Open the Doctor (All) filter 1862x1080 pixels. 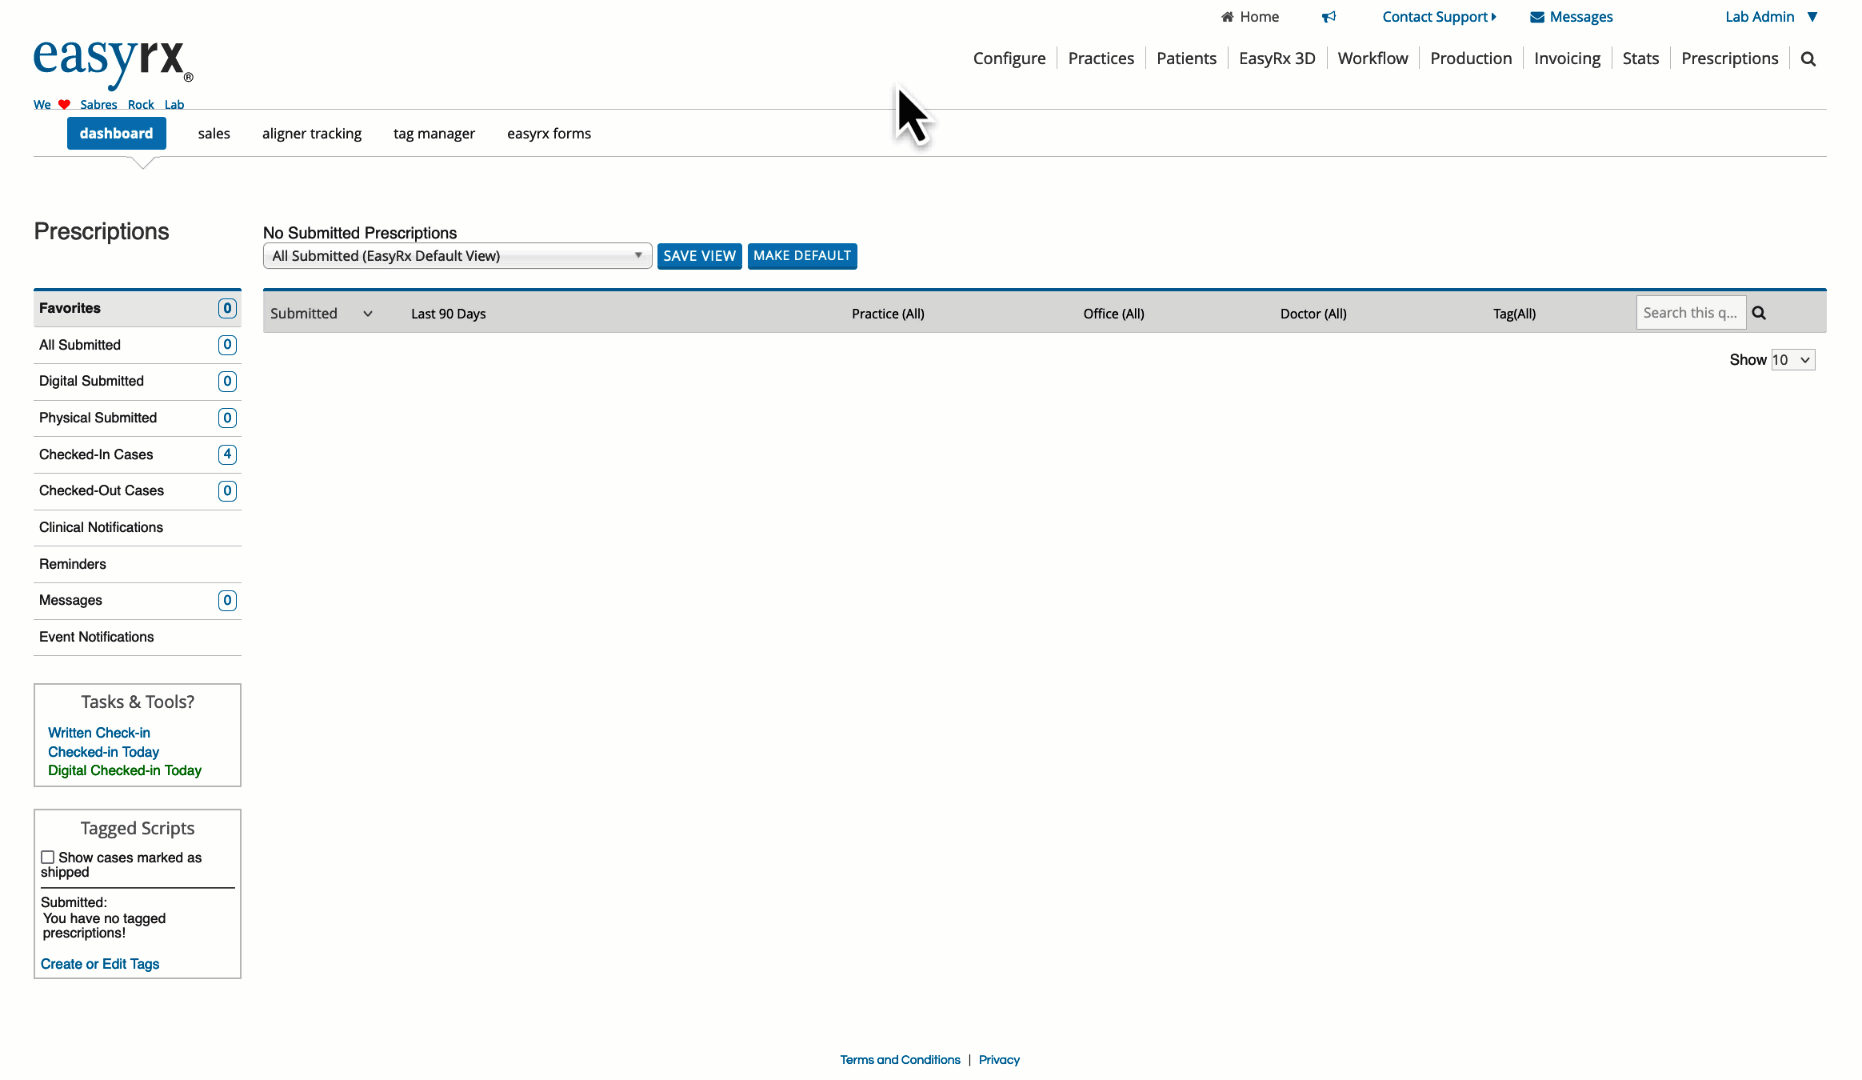[1313, 314]
